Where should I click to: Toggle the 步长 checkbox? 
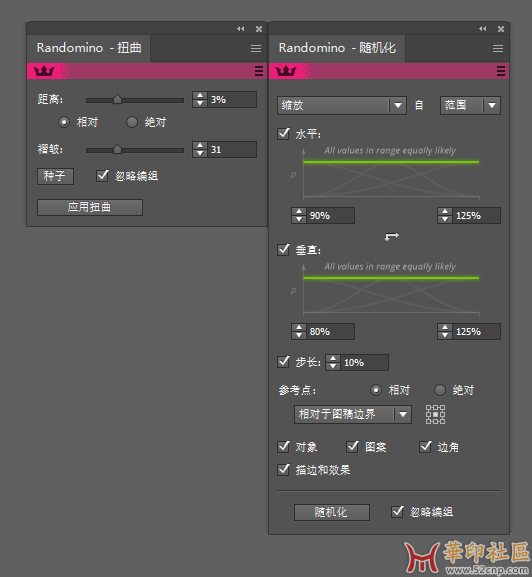coord(283,362)
